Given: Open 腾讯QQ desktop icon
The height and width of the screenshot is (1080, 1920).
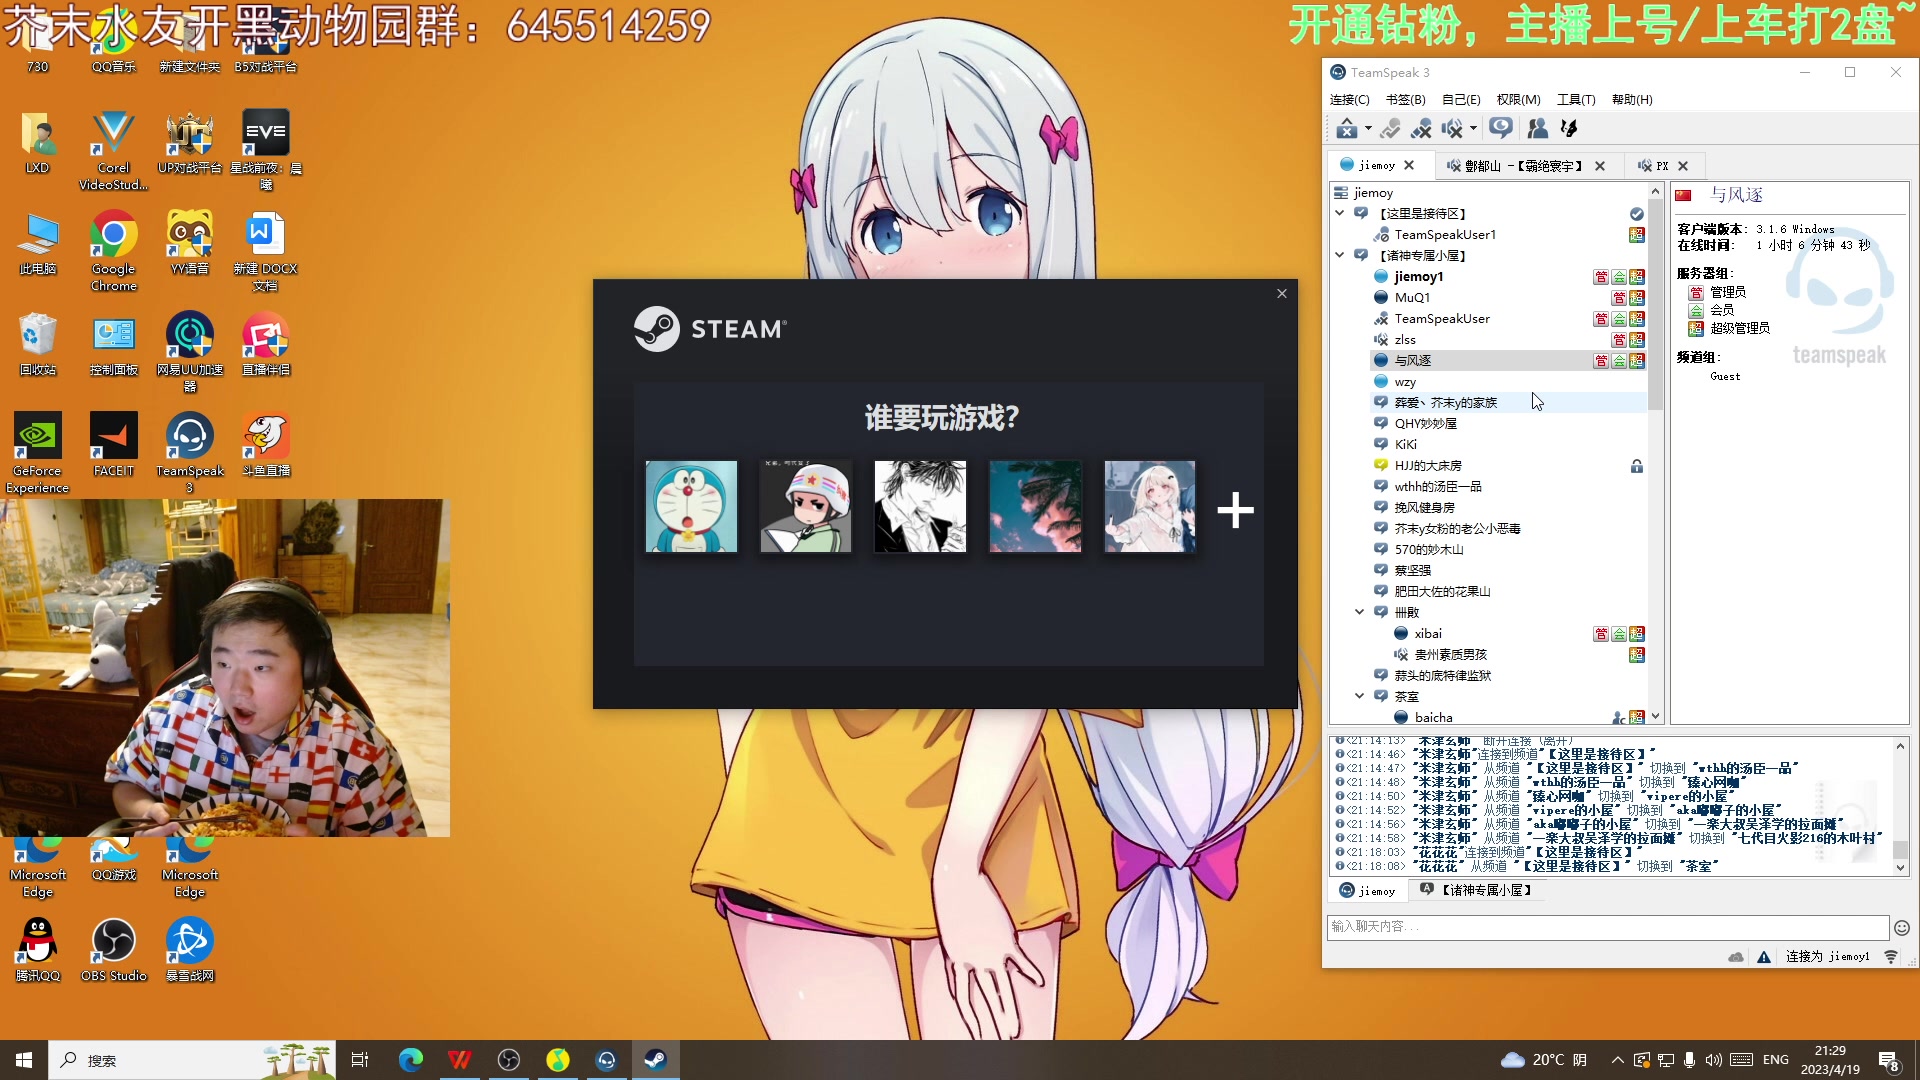Looking at the screenshot, I should click(37, 950).
